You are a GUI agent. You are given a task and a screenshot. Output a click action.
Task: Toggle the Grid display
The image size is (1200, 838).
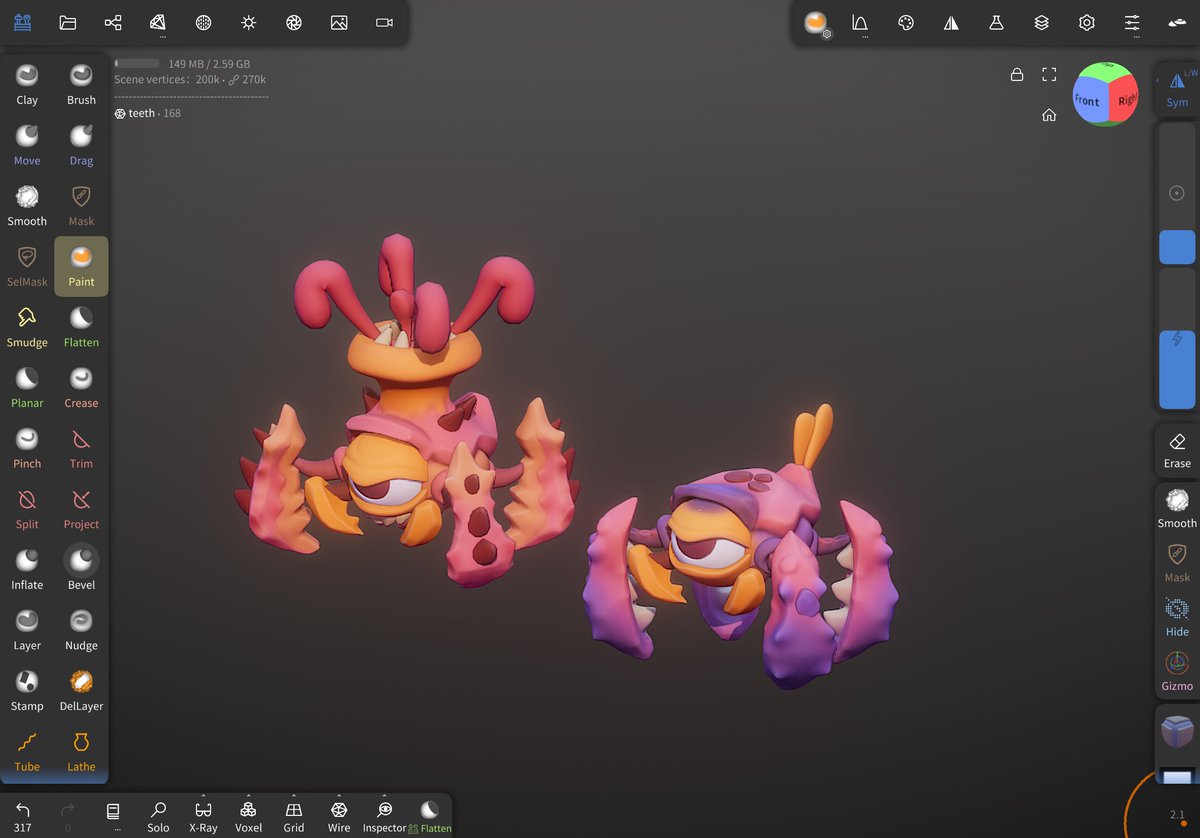tap(293, 816)
